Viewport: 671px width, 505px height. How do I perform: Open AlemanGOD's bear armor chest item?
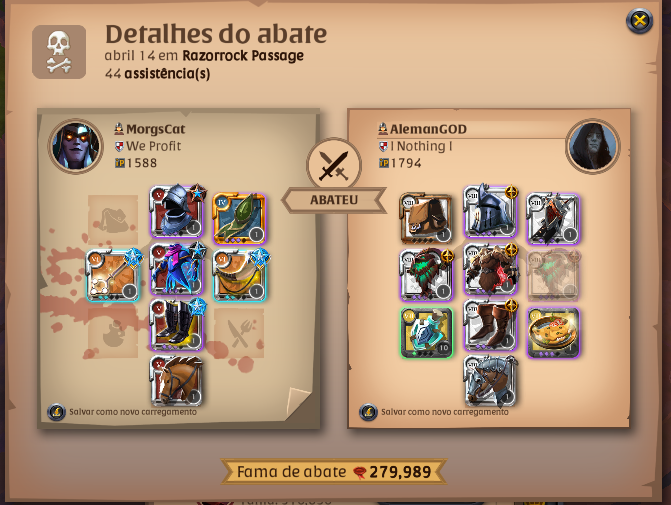490,269
